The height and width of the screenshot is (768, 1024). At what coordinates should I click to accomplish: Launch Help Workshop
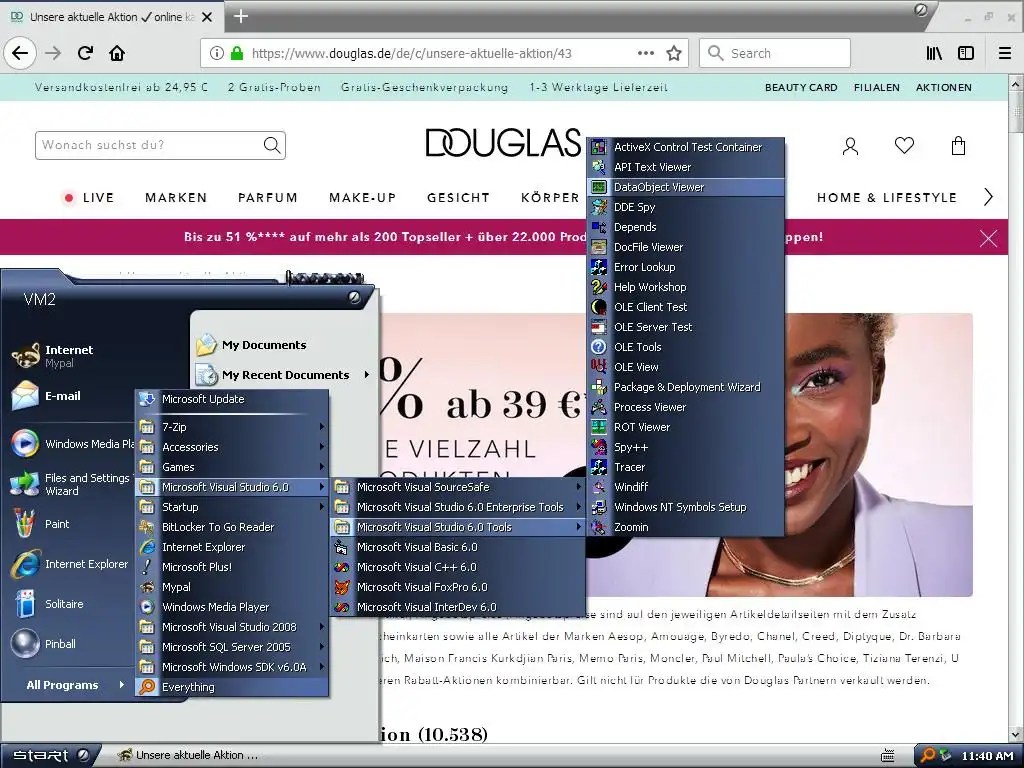tap(685, 287)
